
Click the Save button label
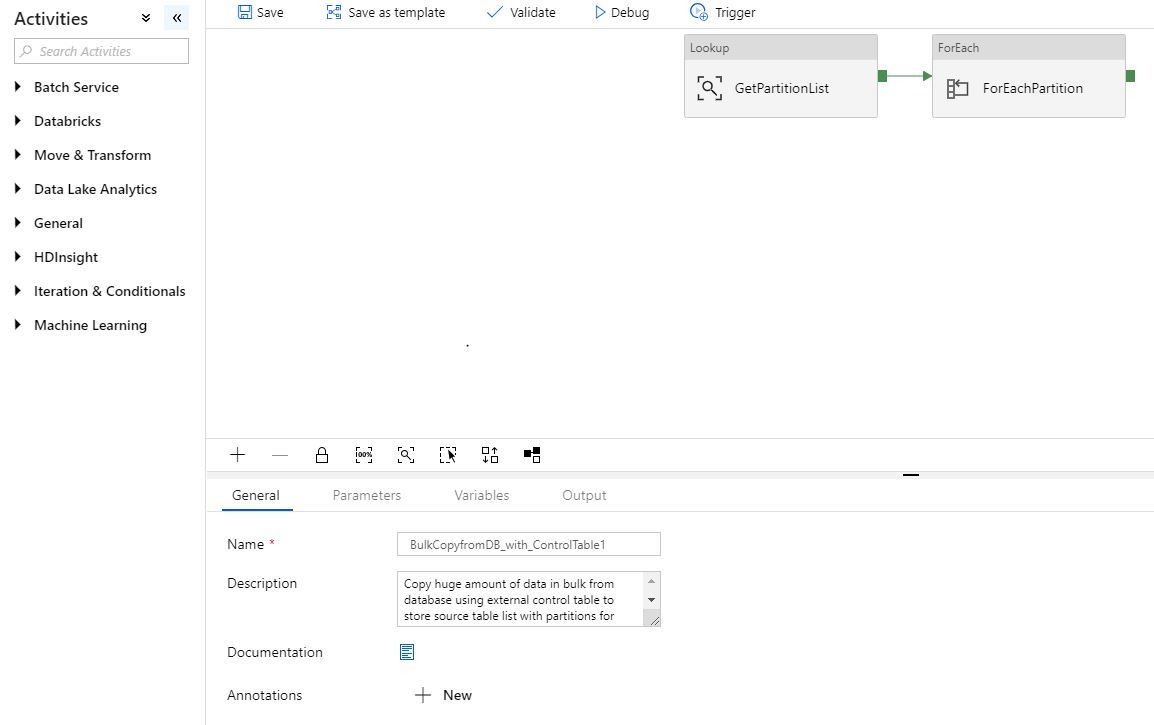coord(270,13)
